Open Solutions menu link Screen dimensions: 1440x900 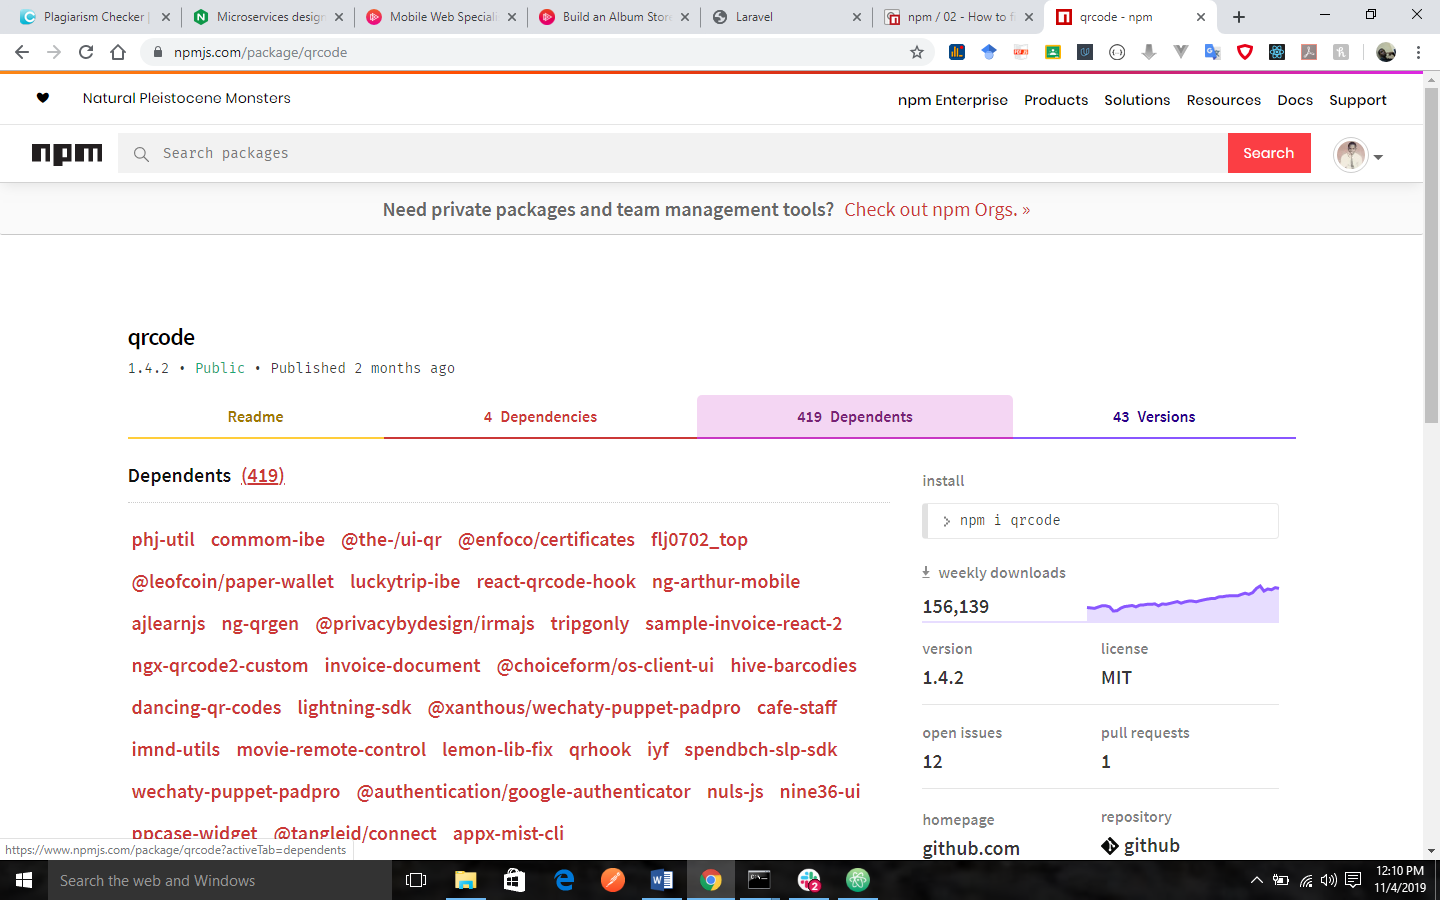(1137, 100)
